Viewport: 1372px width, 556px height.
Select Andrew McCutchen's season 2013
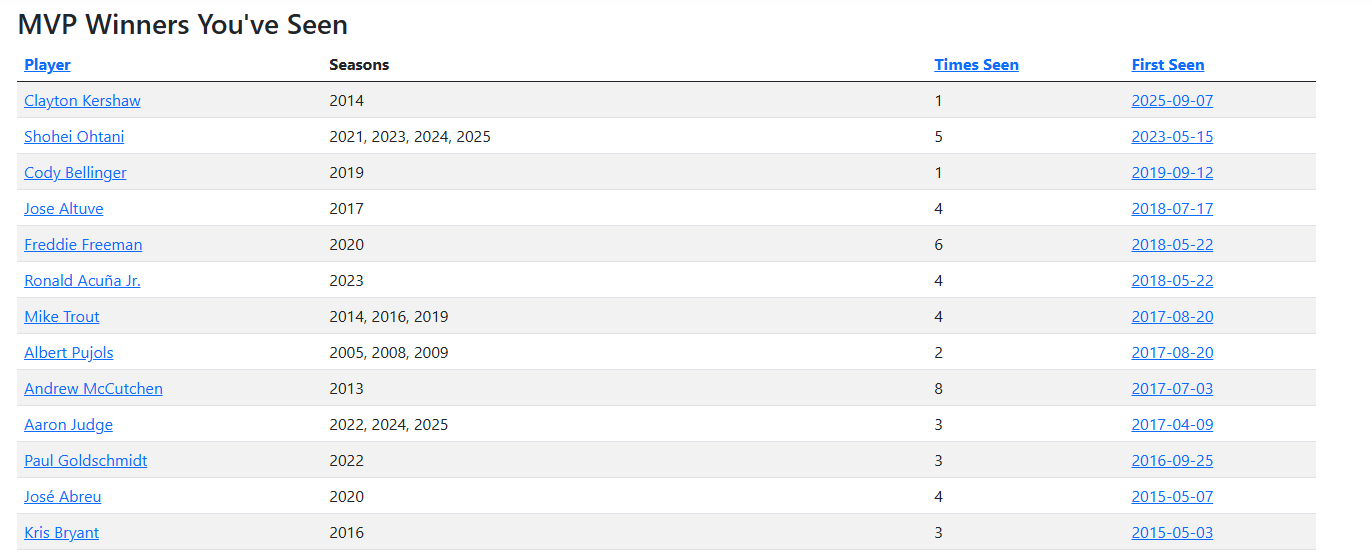347,389
